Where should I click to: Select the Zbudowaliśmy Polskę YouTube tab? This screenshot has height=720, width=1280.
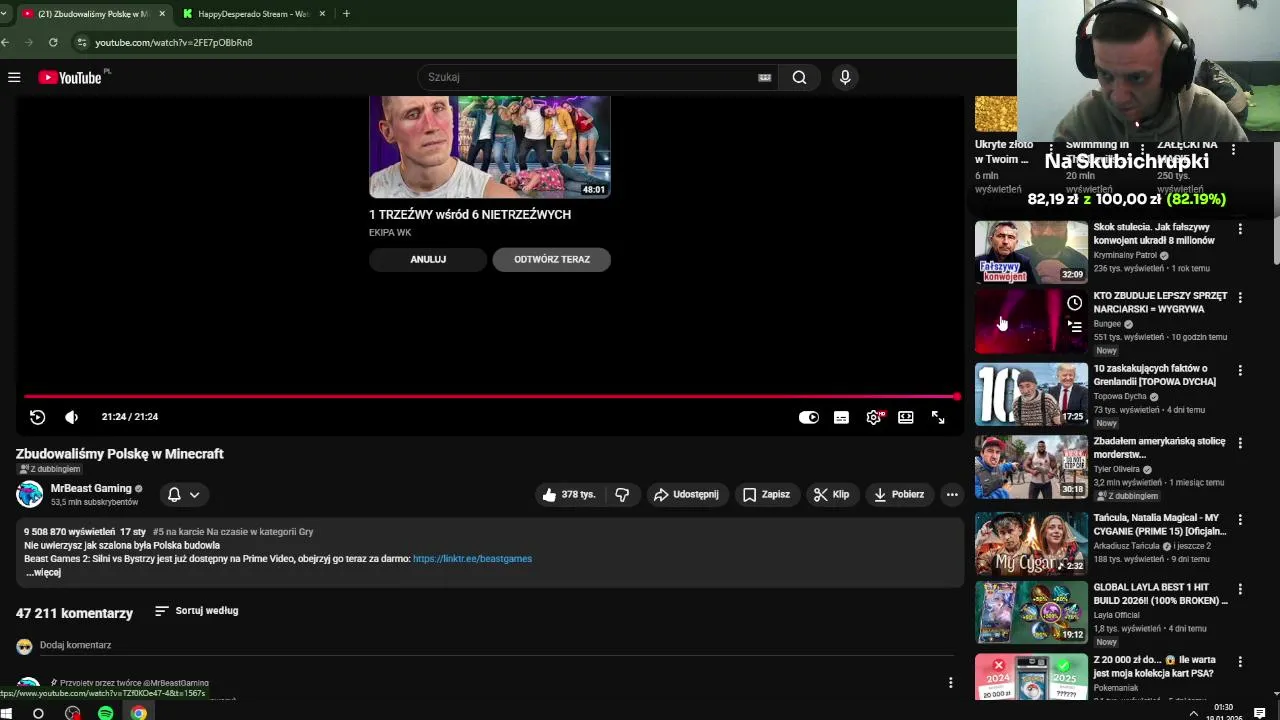click(x=92, y=14)
